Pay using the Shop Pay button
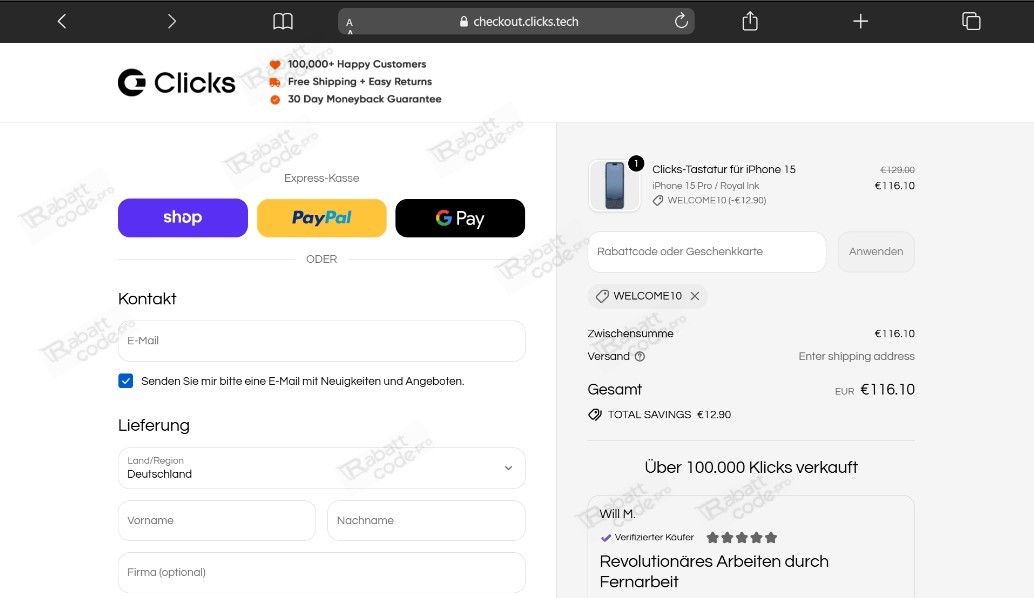 182,218
